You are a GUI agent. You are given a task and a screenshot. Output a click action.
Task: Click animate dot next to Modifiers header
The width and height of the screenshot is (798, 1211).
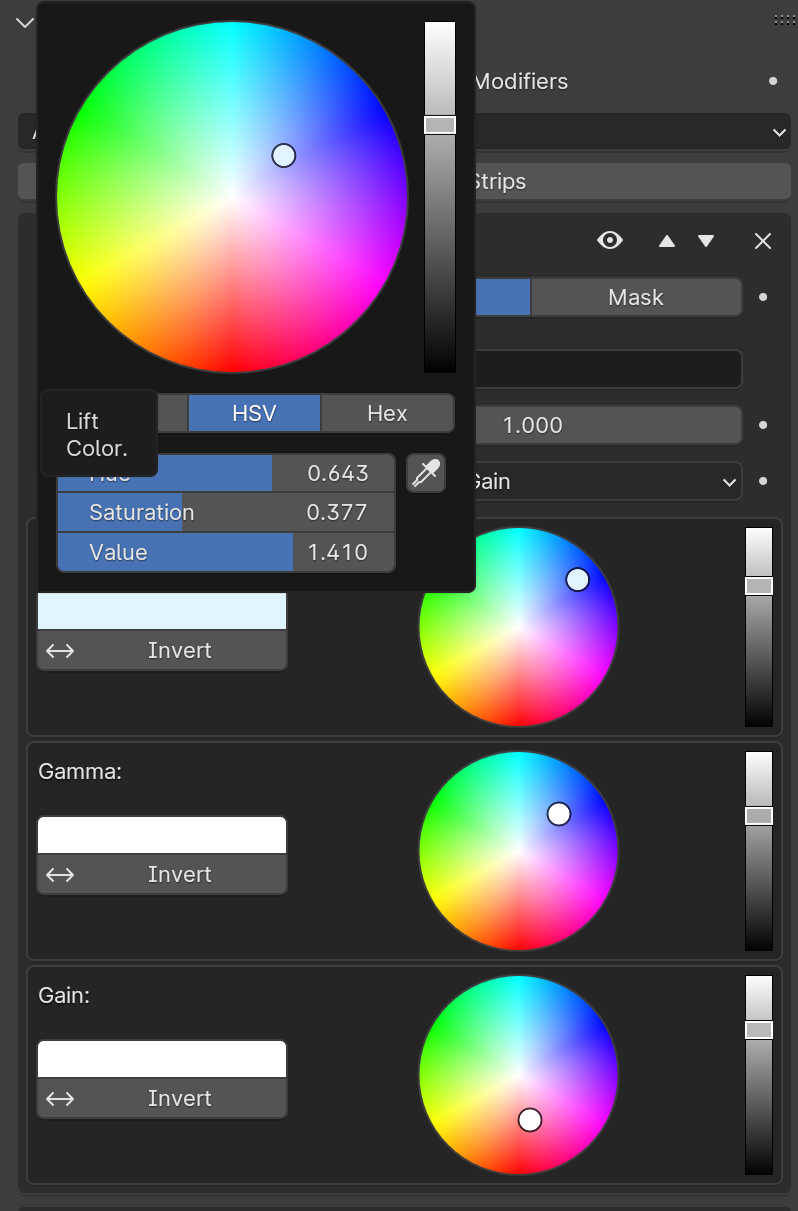point(773,81)
